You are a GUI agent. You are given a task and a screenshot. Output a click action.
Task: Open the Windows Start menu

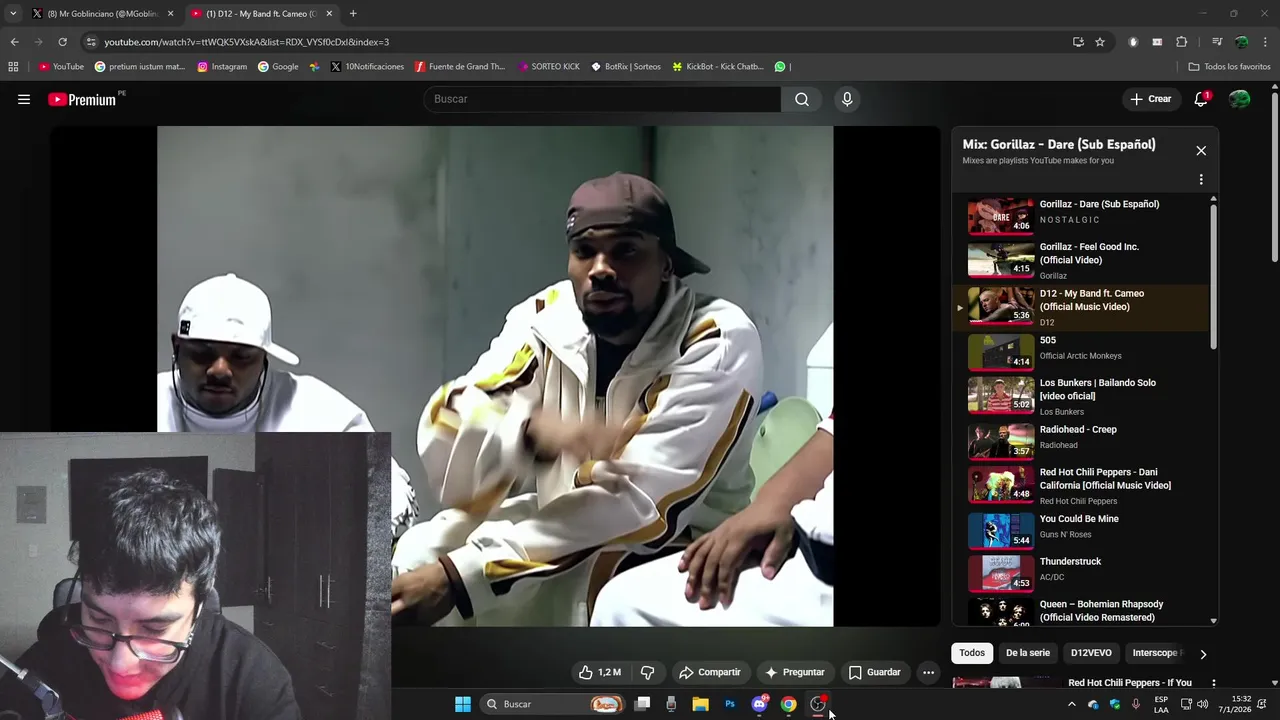pyautogui.click(x=463, y=704)
